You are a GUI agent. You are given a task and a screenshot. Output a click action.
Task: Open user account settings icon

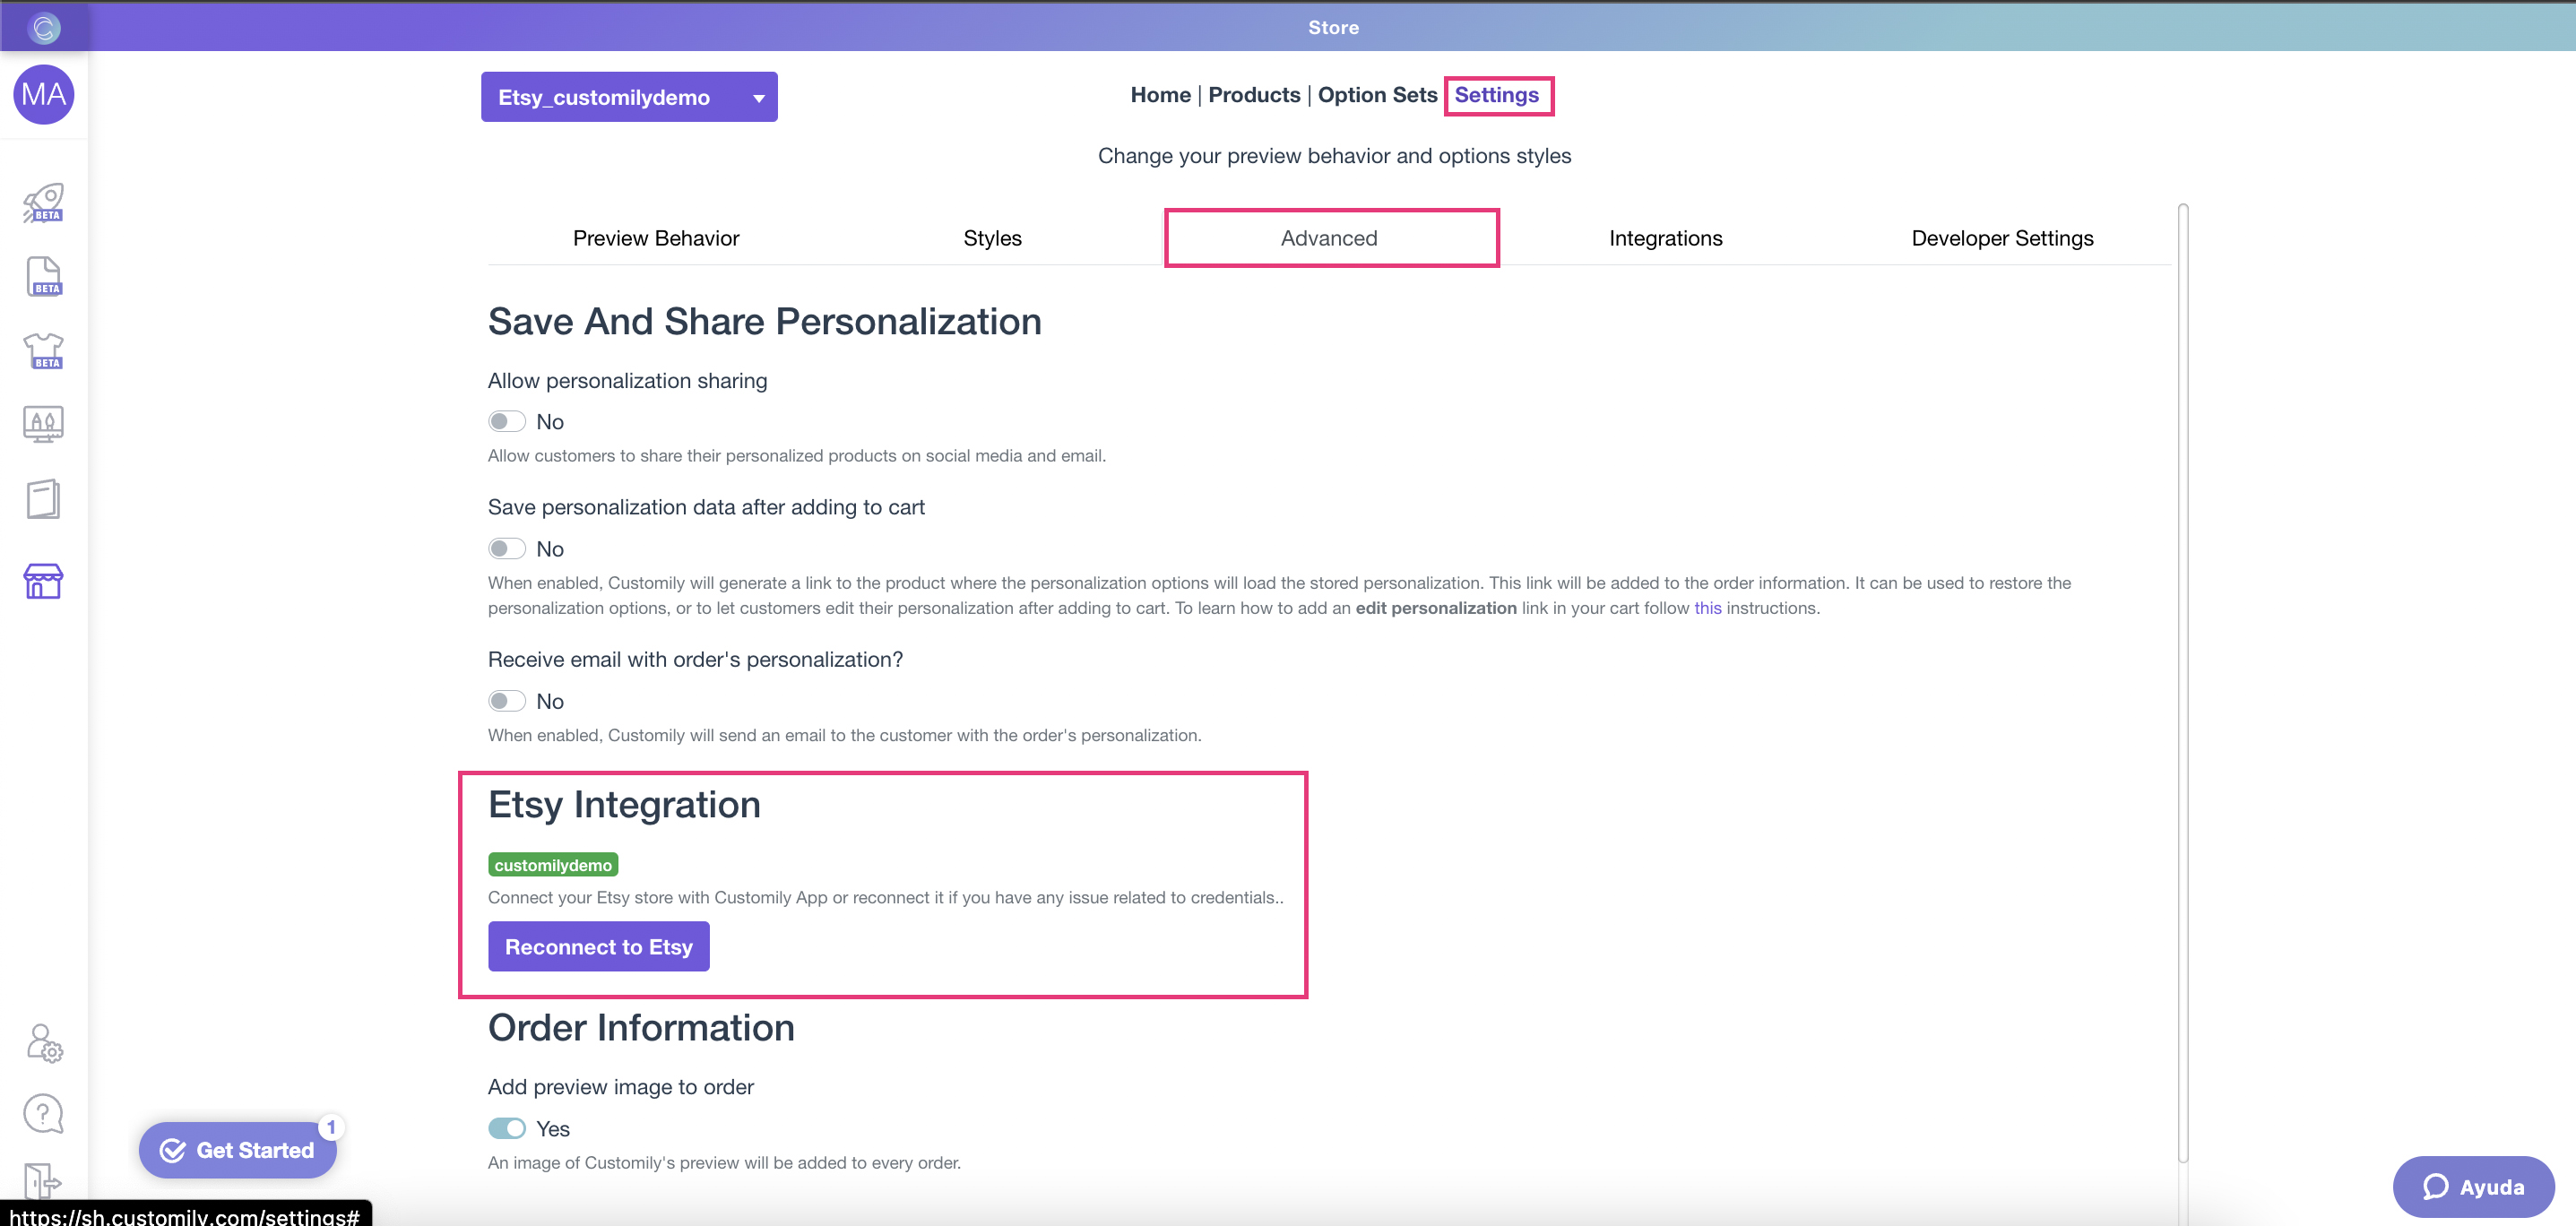click(44, 1043)
